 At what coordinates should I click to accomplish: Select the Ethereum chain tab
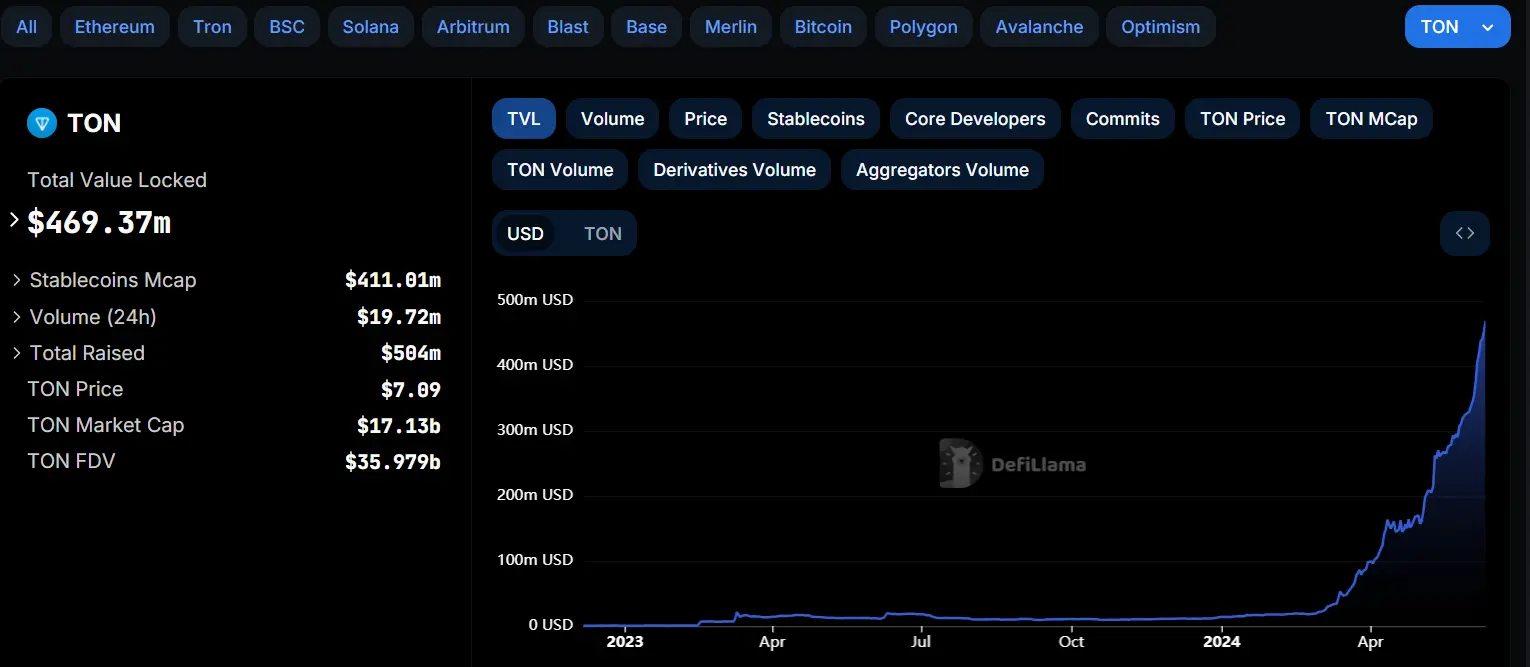click(x=114, y=27)
